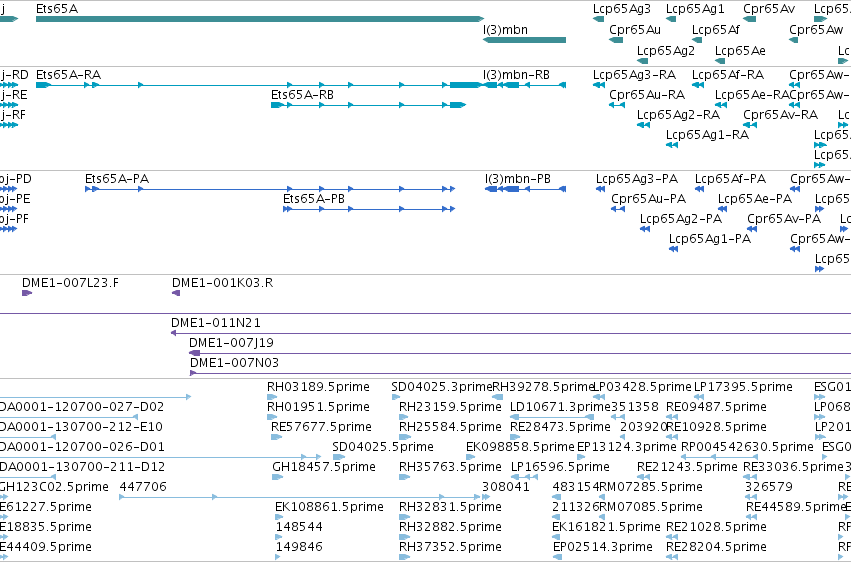The height and width of the screenshot is (562, 851).
Task: Select the Lcp65Ag3 gene label
Action: click(x=621, y=9)
